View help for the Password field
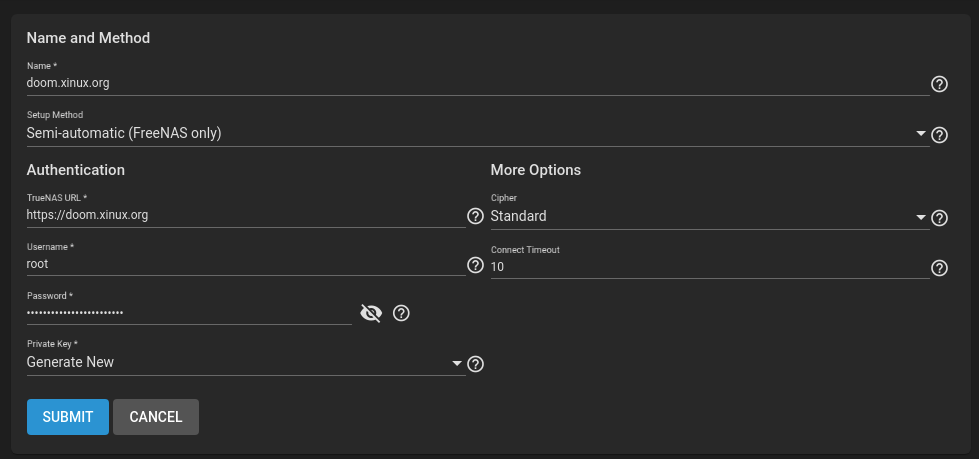The height and width of the screenshot is (459, 979). [401, 314]
